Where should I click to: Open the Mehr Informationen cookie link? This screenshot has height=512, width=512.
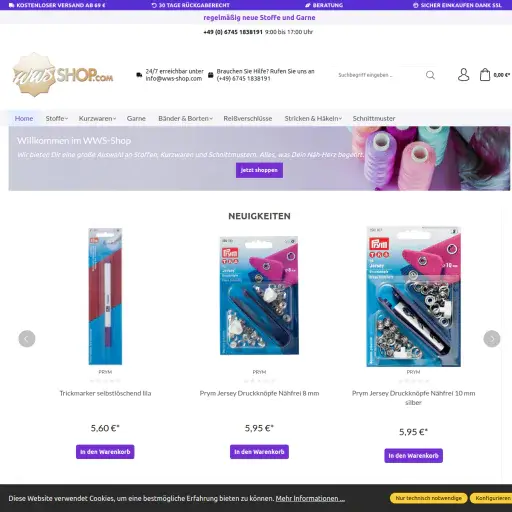pos(310,498)
